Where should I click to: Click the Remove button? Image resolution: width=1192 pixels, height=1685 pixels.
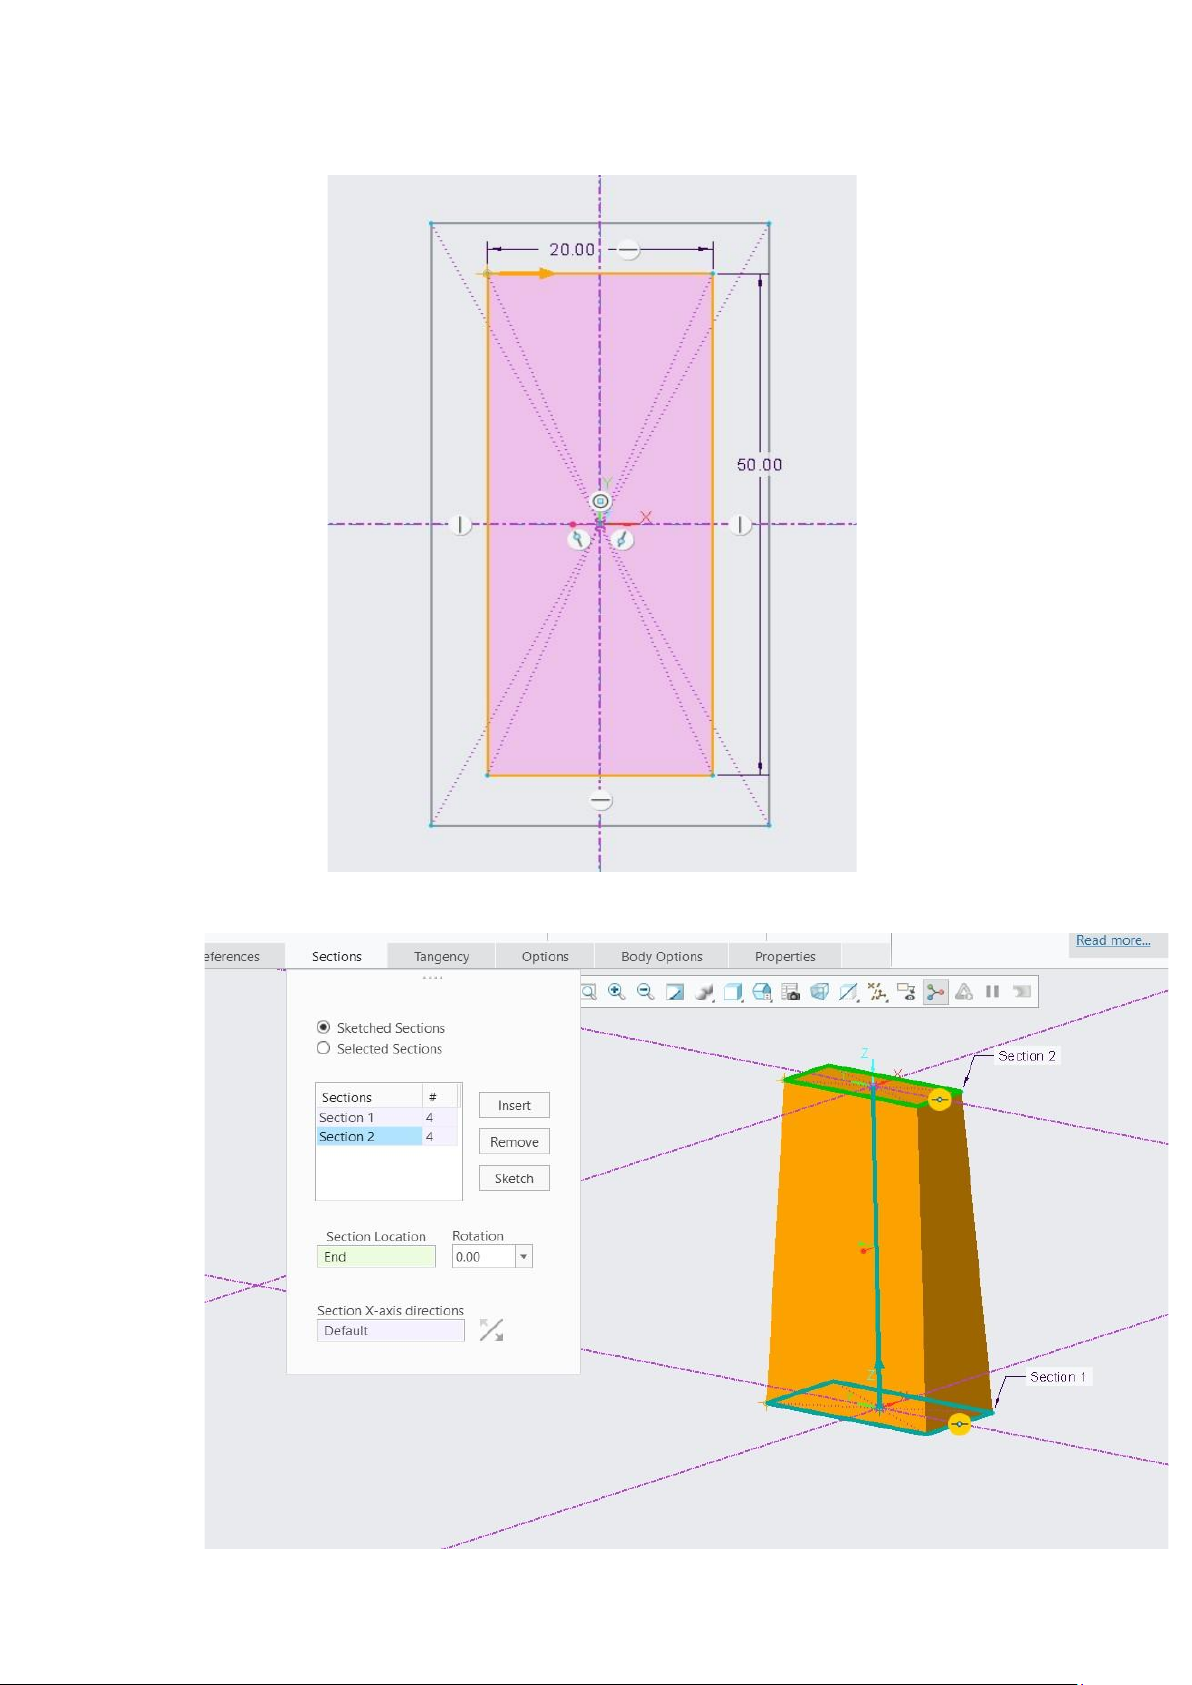514,1142
